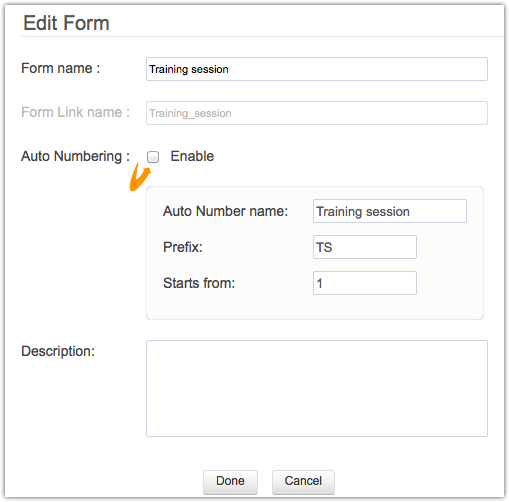509x502 pixels.
Task: Click inside the Description text area
Action: pos(317,388)
